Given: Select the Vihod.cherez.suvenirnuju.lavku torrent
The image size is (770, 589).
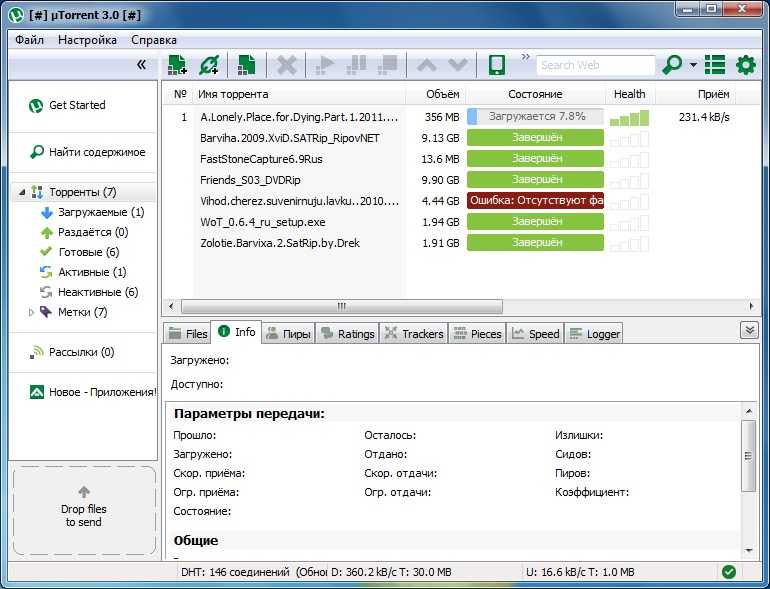Looking at the screenshot, I should pyautogui.click(x=300, y=201).
